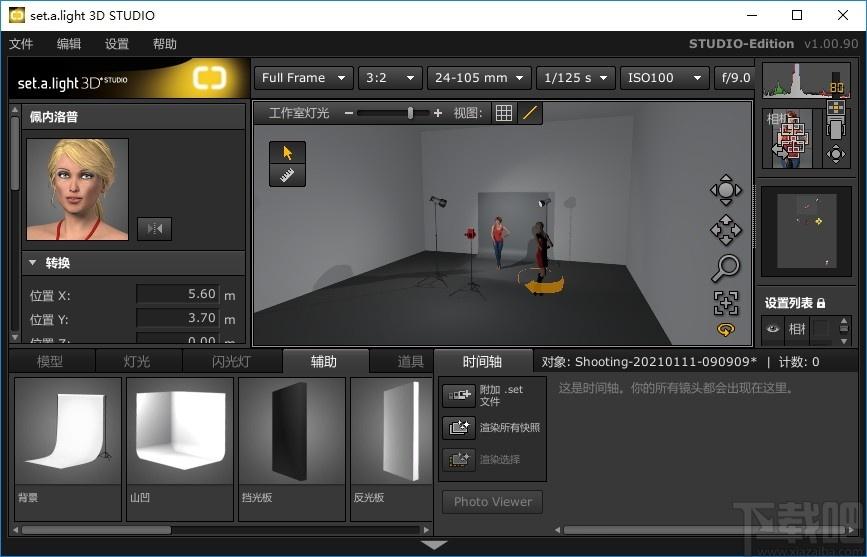Open the 文件 menu
Viewport: 867px width, 557px height.
(x=21, y=44)
